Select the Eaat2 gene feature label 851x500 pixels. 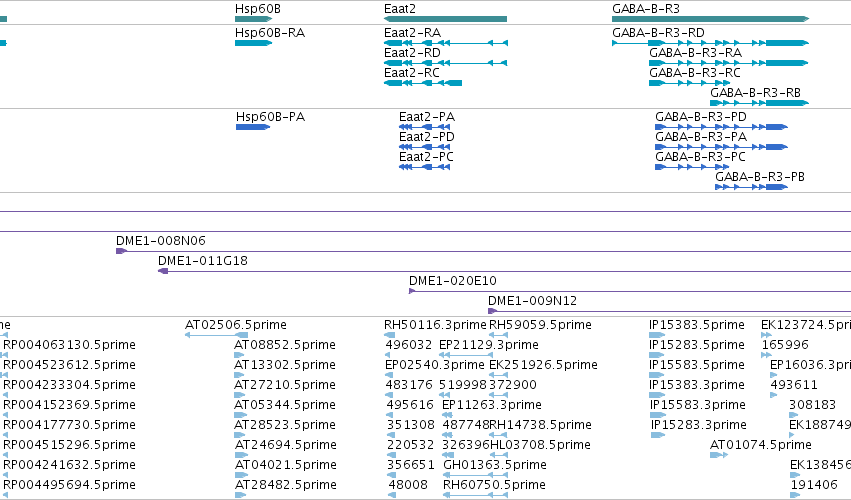pyautogui.click(x=399, y=9)
